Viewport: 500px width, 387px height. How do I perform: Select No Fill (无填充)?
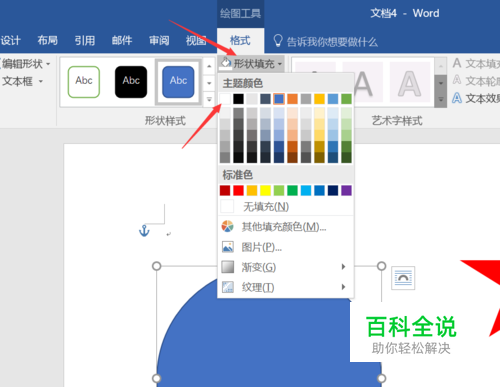(285, 207)
